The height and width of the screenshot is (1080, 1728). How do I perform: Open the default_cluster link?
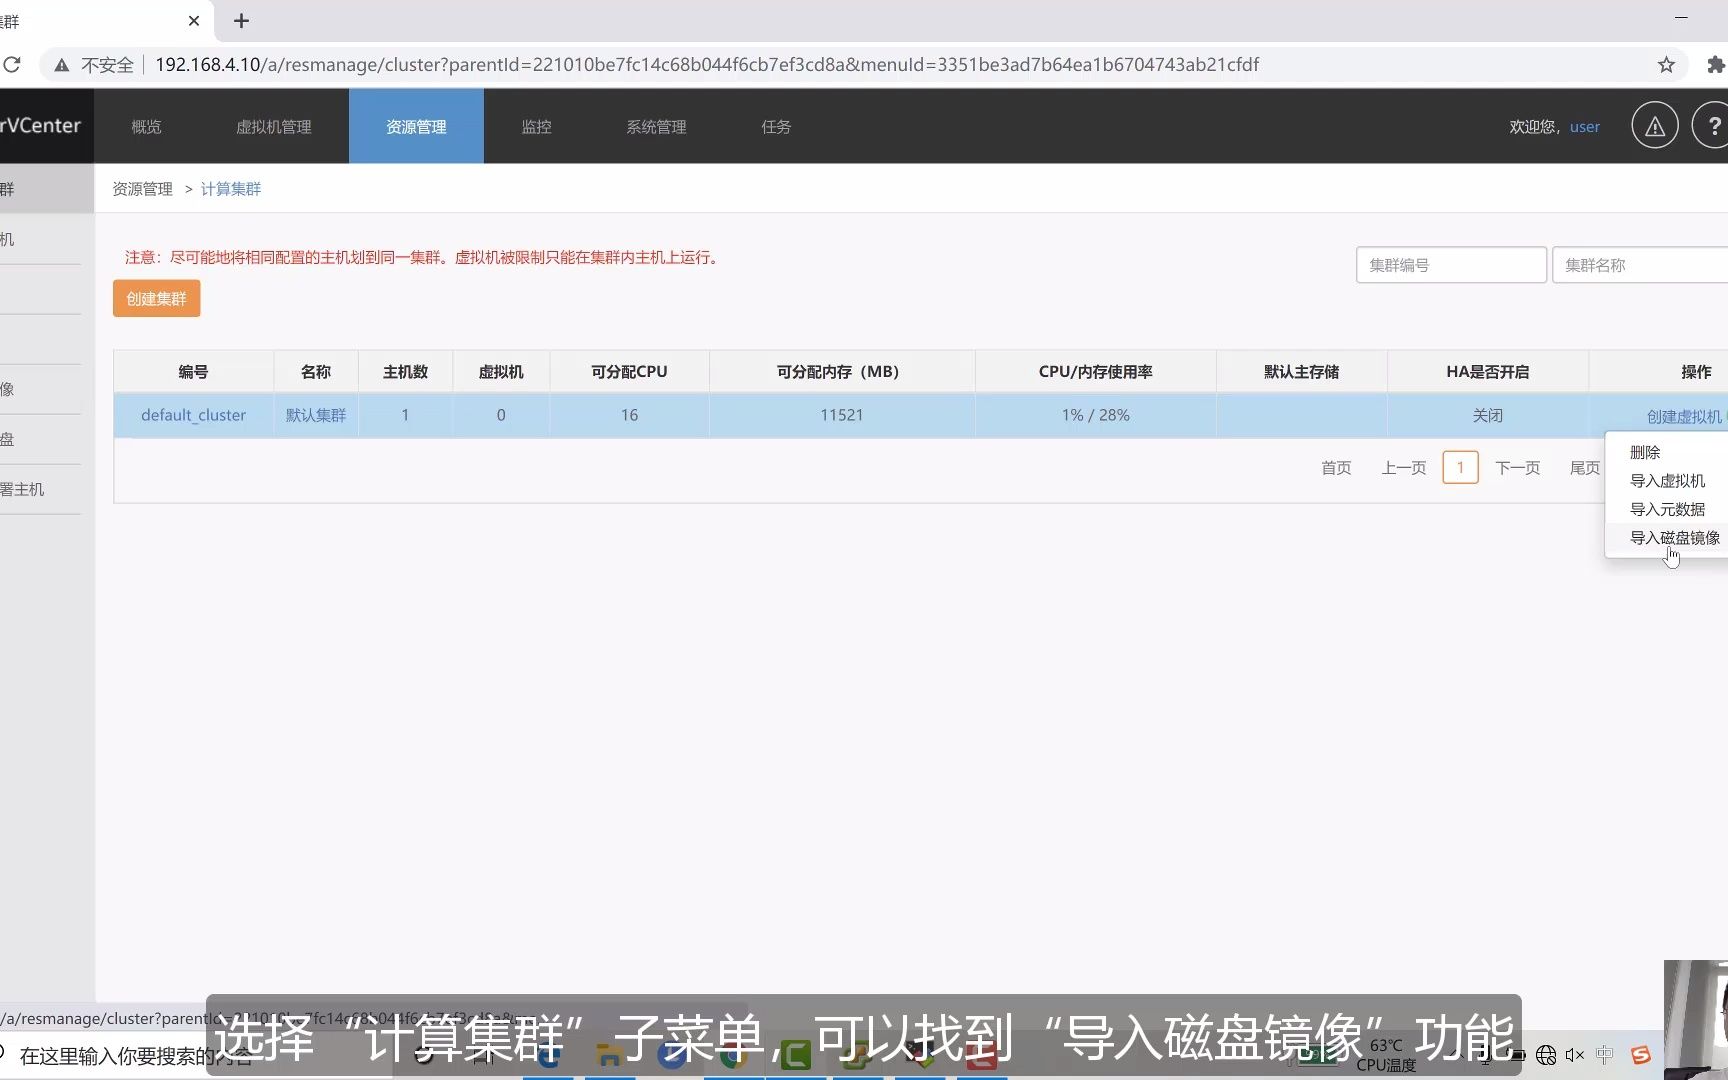(x=193, y=415)
